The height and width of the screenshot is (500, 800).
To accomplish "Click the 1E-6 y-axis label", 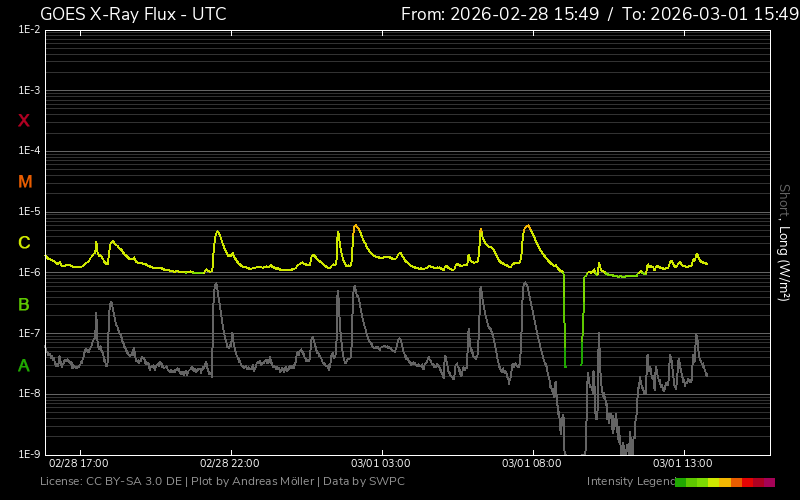I will [29, 272].
